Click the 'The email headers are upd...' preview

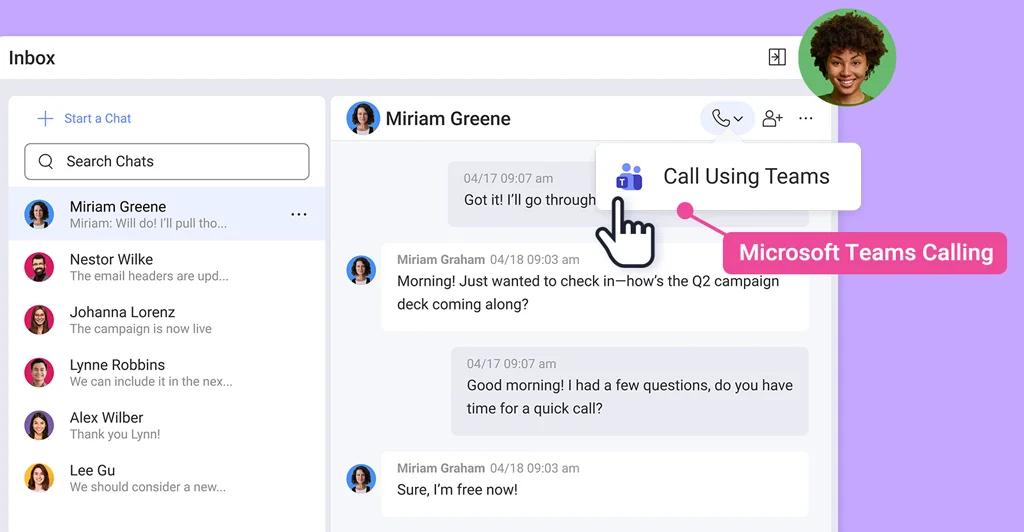click(149, 276)
